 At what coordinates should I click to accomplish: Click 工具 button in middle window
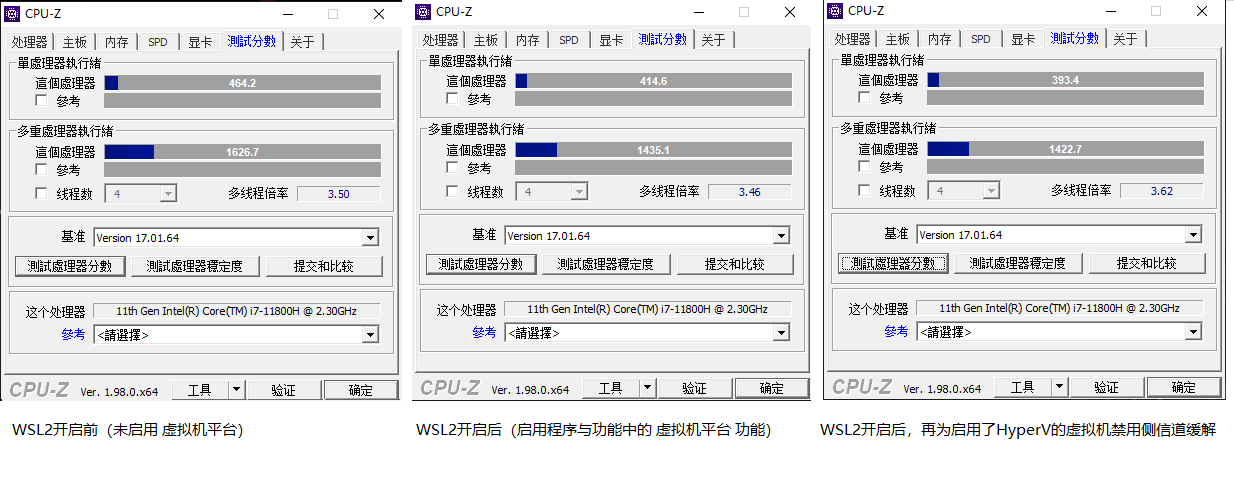point(611,388)
